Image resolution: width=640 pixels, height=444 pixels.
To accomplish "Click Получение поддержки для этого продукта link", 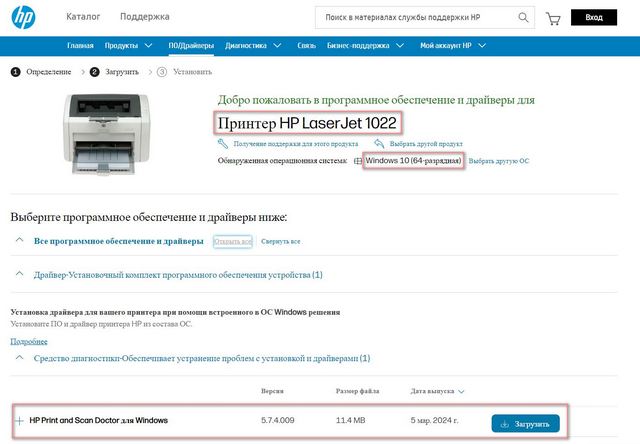I will click(296, 144).
